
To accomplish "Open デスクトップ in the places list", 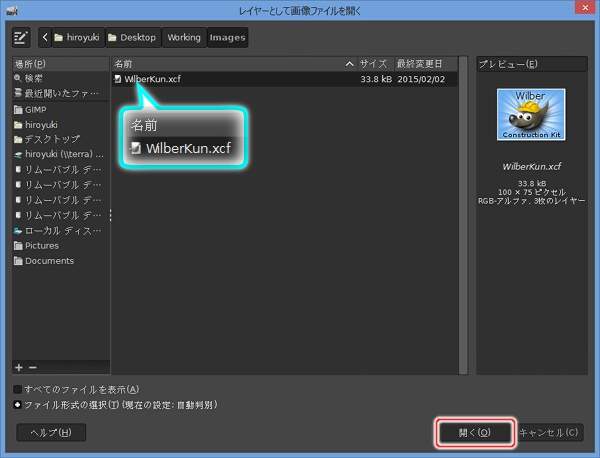I will pyautogui.click(x=60, y=139).
